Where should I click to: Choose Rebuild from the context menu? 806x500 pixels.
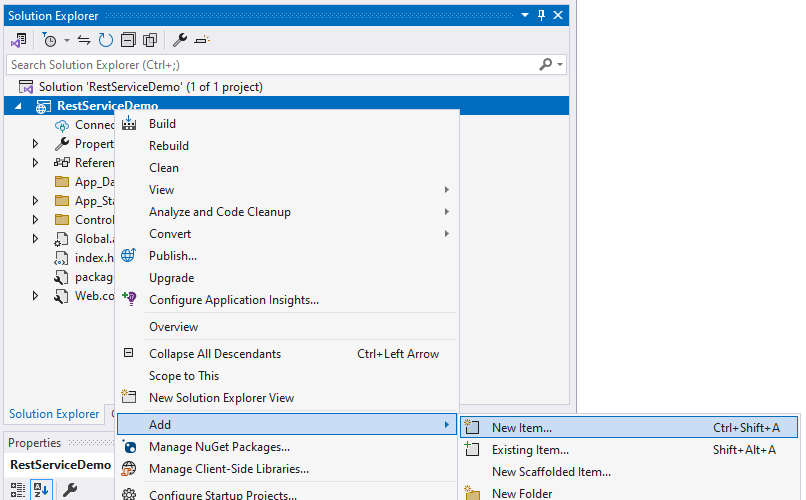(x=169, y=146)
